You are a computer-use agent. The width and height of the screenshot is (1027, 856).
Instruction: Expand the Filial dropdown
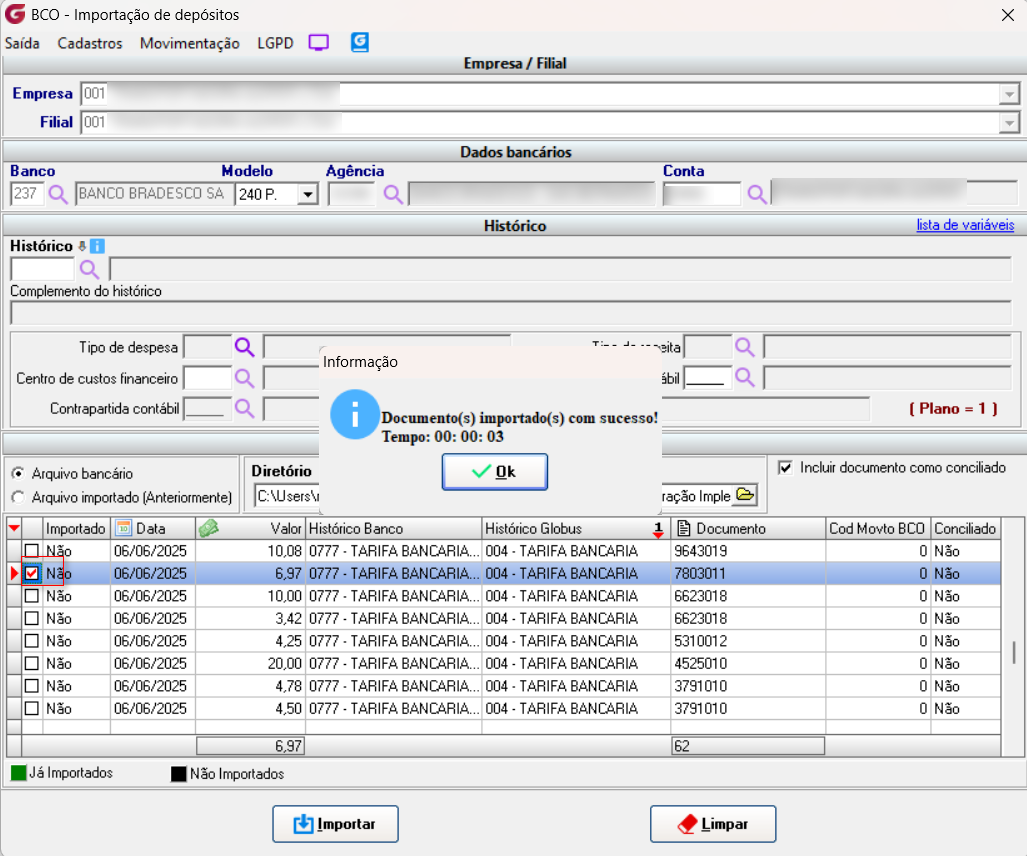pos(1009,122)
